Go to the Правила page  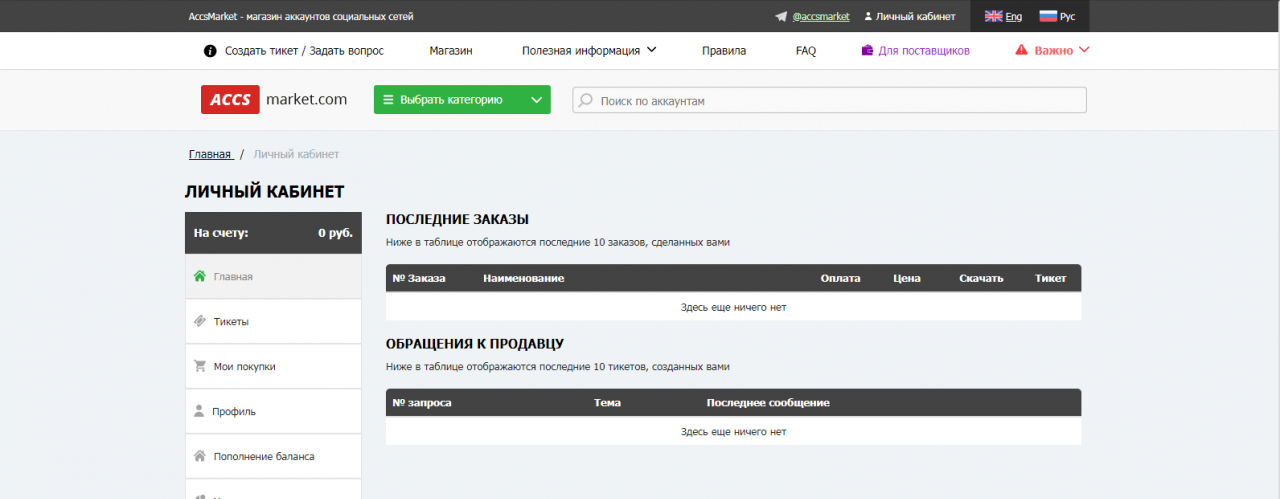tap(724, 51)
